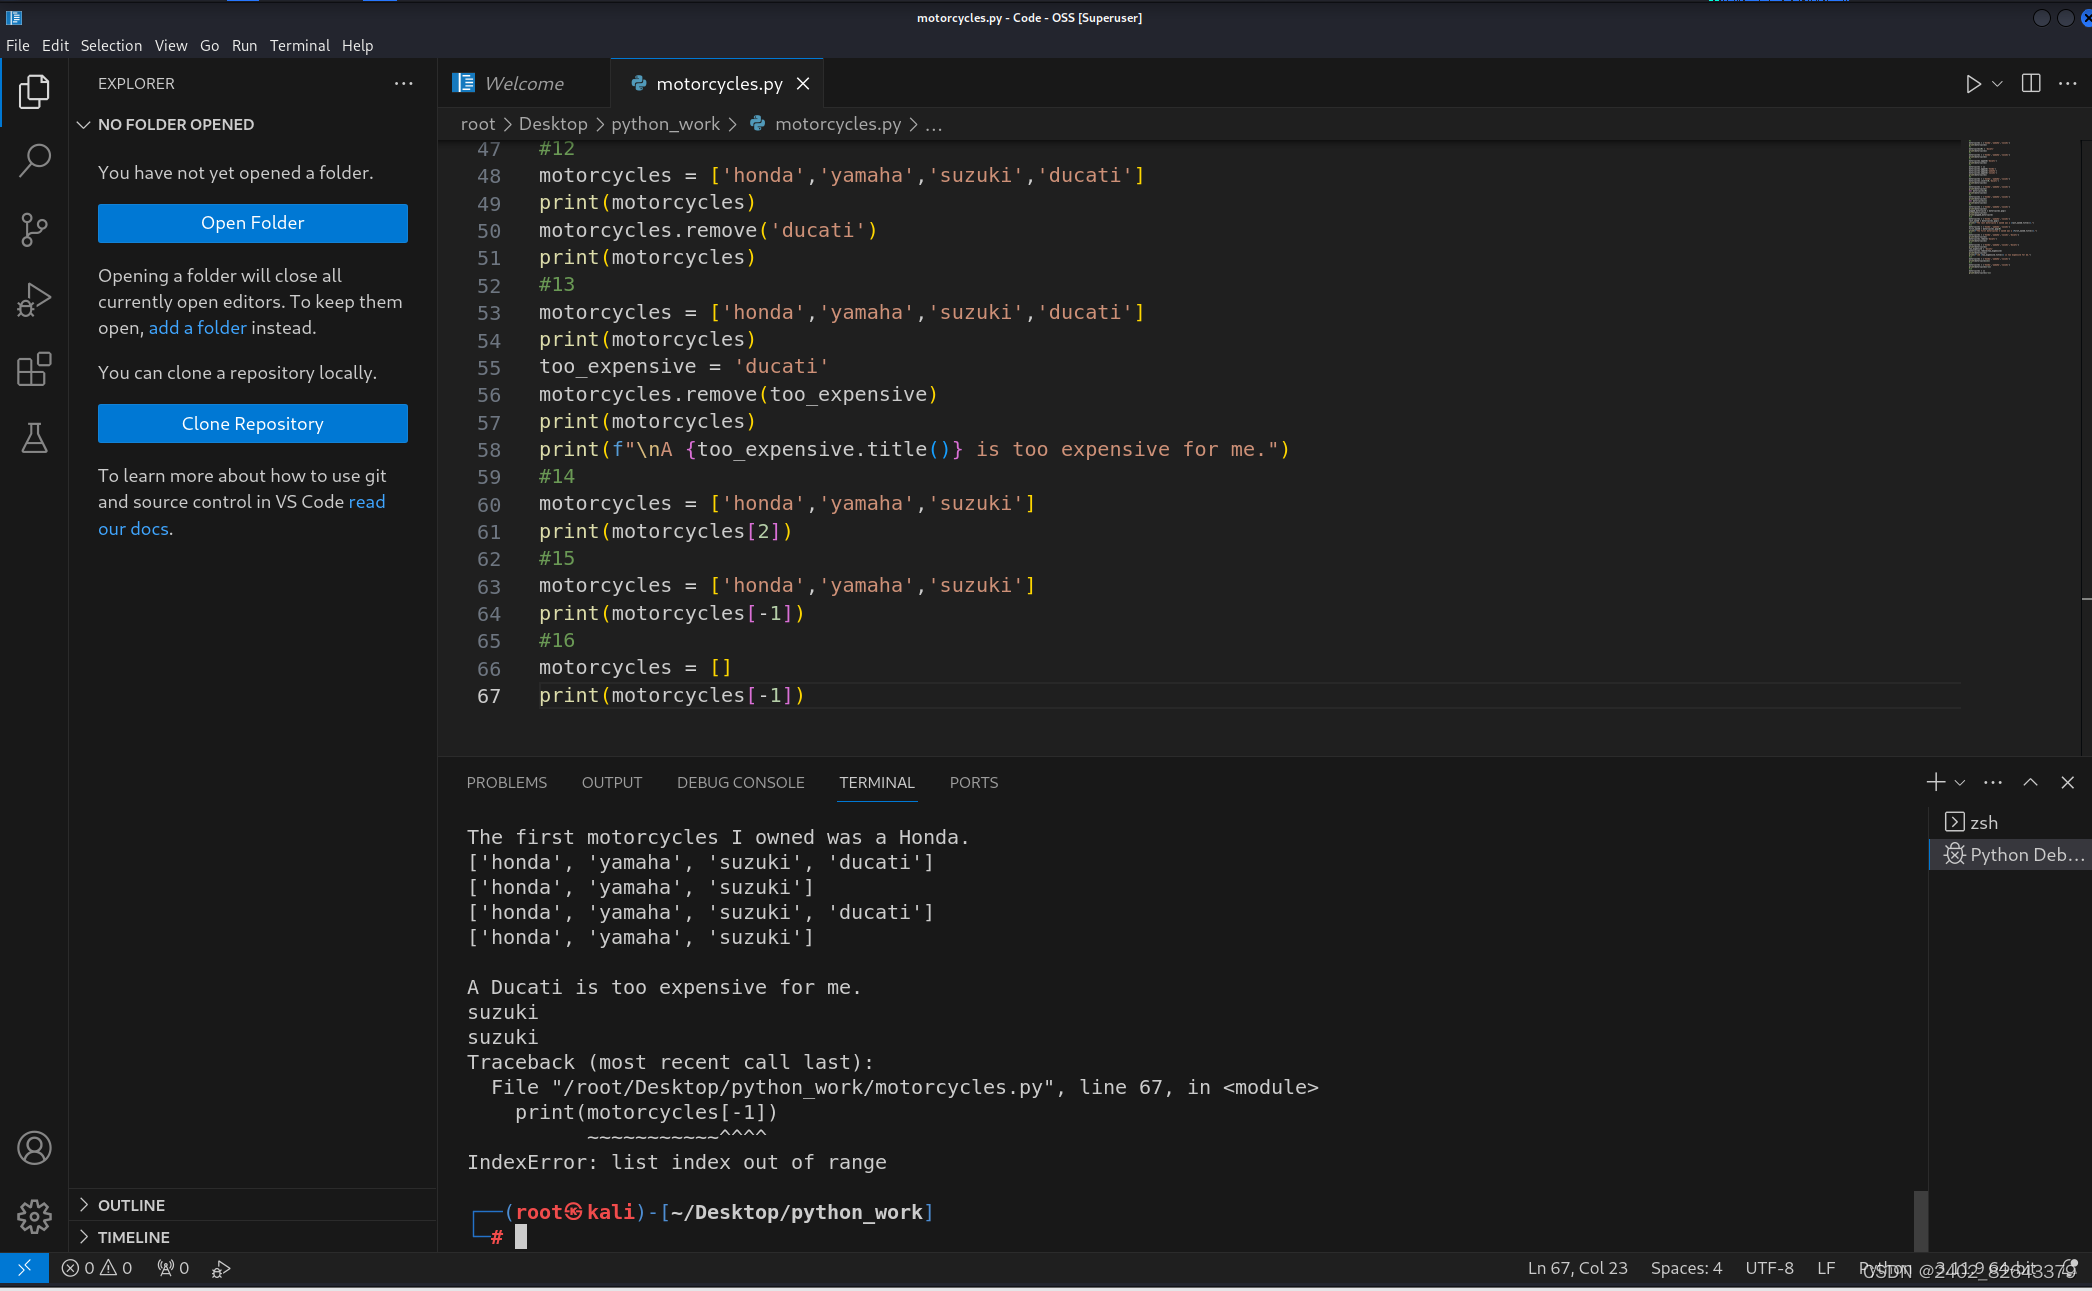Screen dimensions: 2092x1291
Task: Click 'IndexError: list index out of range' text
Action: (677, 1162)
